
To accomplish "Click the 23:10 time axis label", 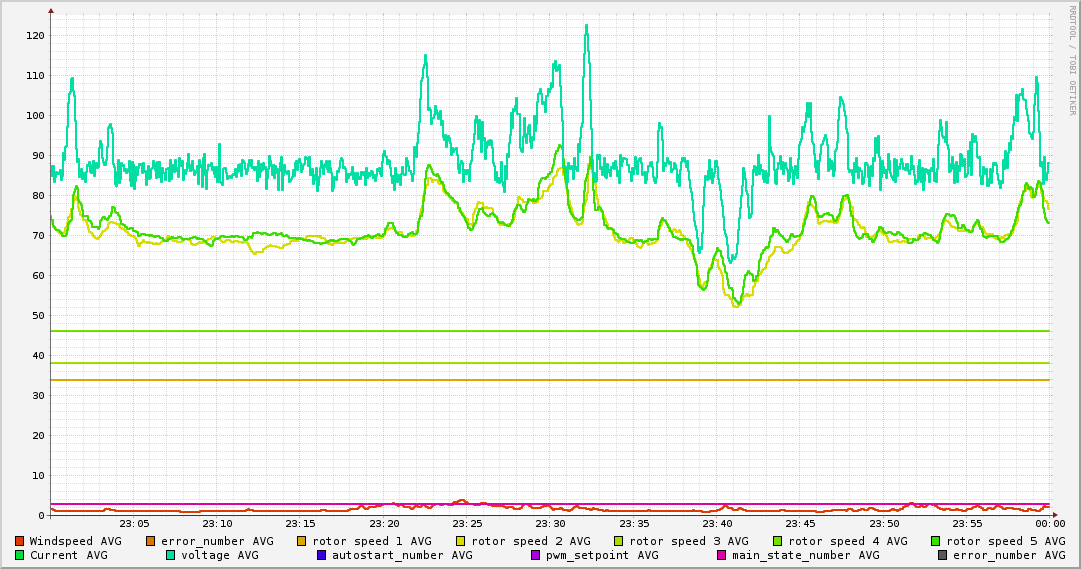I will [x=217, y=524].
